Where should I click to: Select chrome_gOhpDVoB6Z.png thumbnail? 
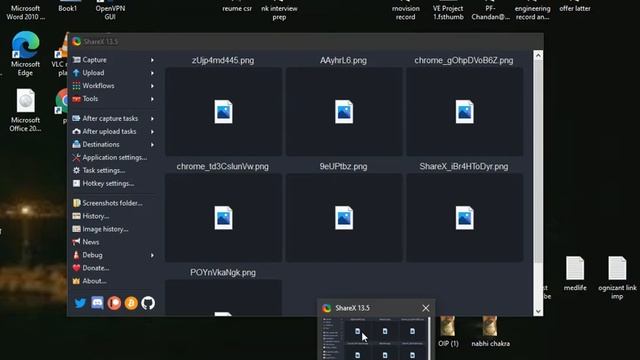tap(464, 112)
